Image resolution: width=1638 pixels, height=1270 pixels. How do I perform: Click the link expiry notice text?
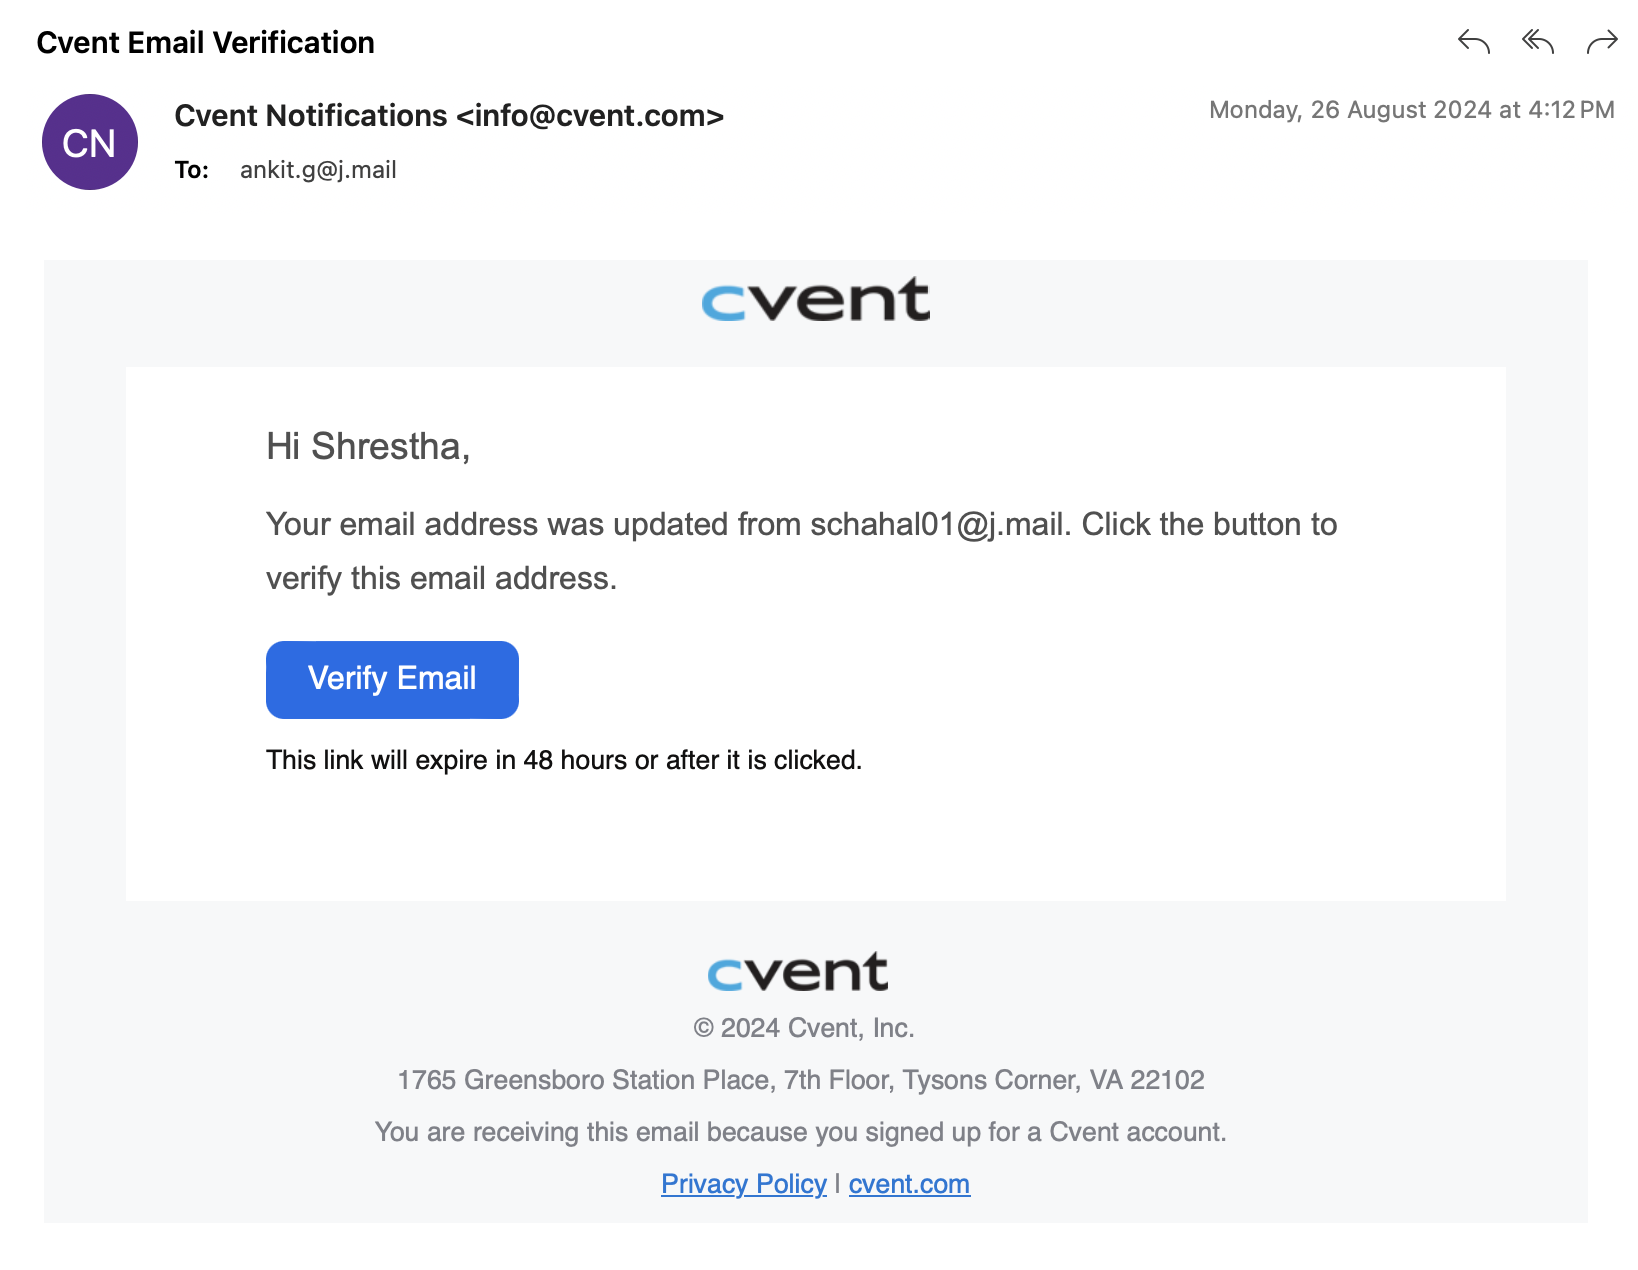tap(564, 760)
